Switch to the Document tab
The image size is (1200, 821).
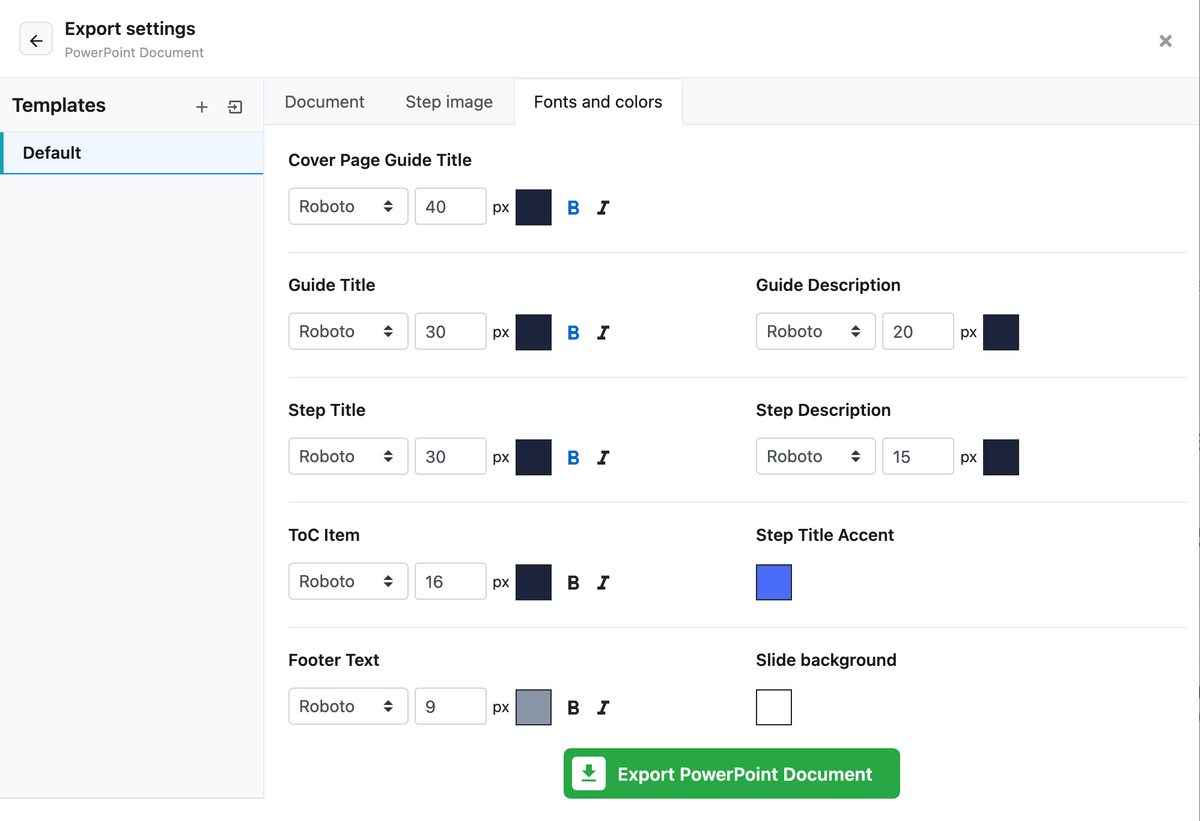(324, 102)
